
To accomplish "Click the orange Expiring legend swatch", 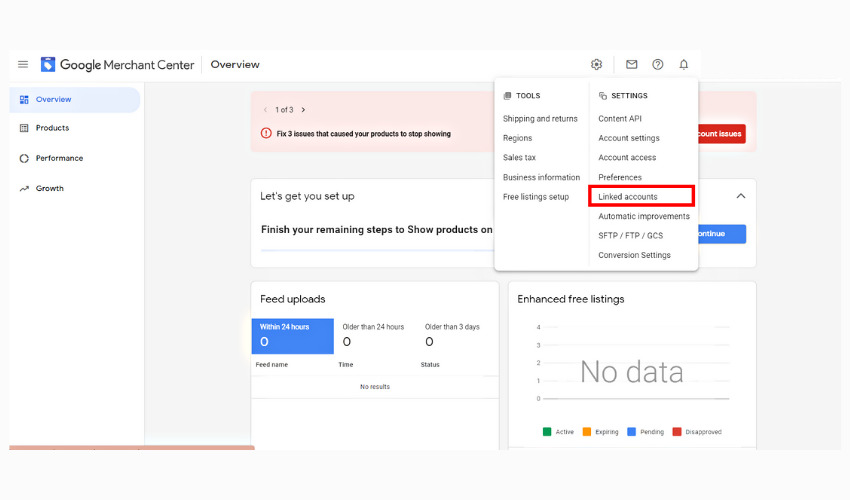I will 587,432.
